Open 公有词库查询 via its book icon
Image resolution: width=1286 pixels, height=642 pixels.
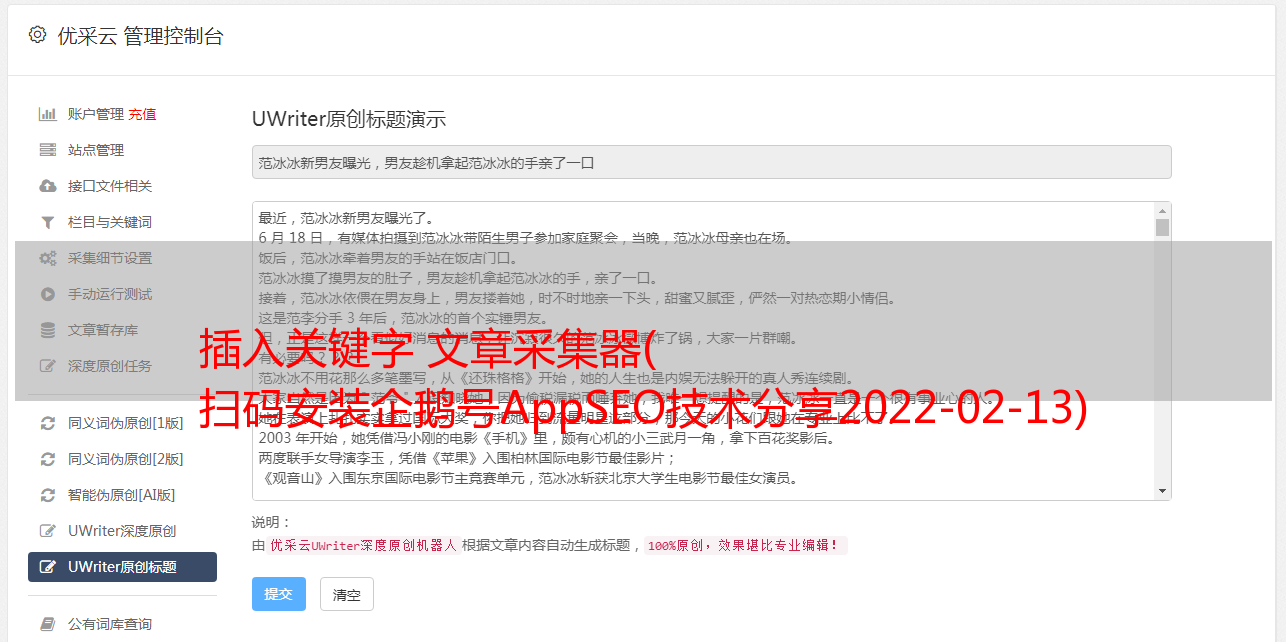pos(47,624)
